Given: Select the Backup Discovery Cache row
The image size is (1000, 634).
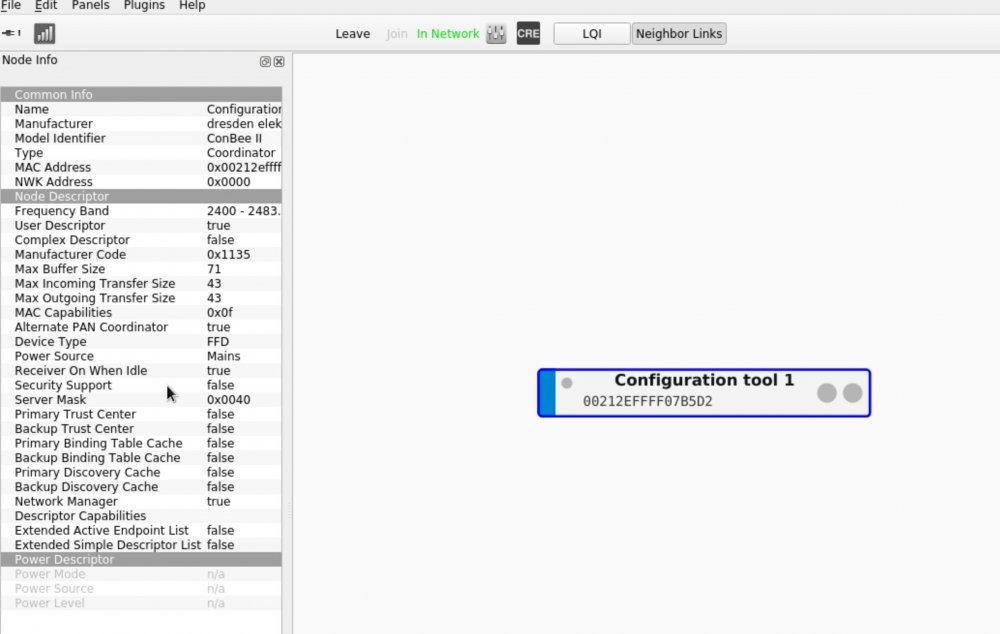Looking at the screenshot, I should [141, 487].
